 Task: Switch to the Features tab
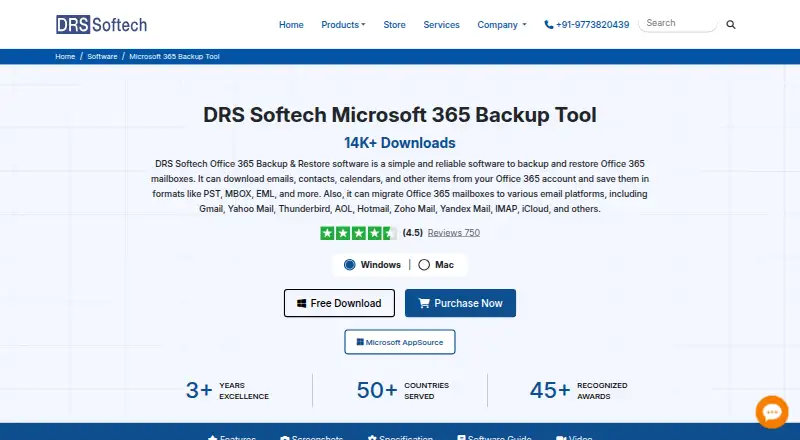click(x=232, y=437)
